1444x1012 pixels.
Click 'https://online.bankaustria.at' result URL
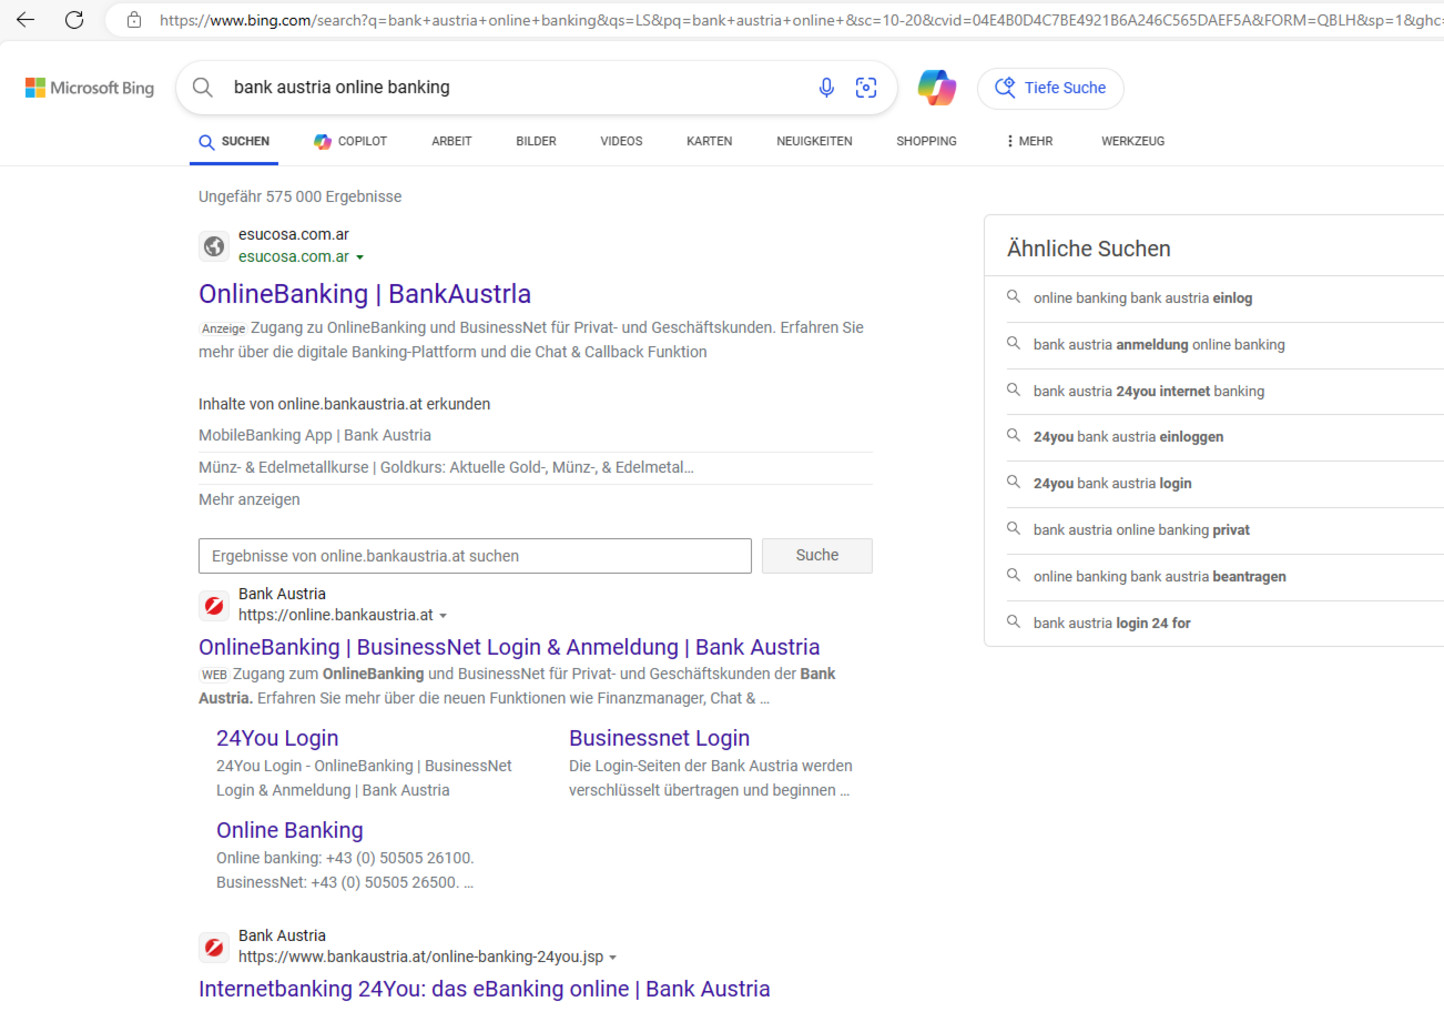335,615
